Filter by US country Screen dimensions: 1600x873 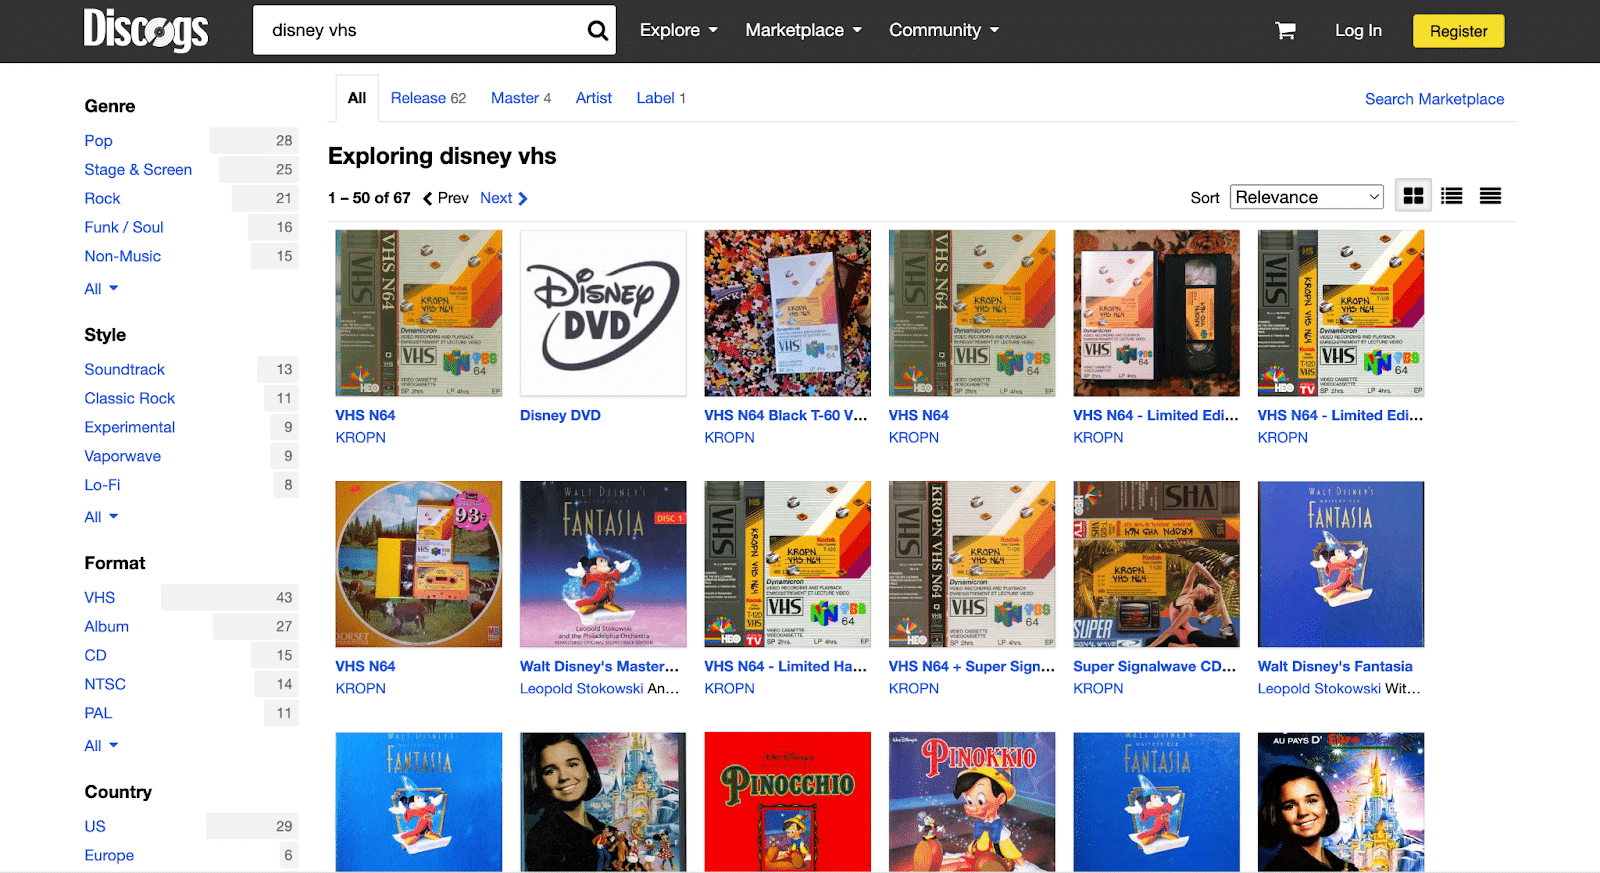[95, 827]
